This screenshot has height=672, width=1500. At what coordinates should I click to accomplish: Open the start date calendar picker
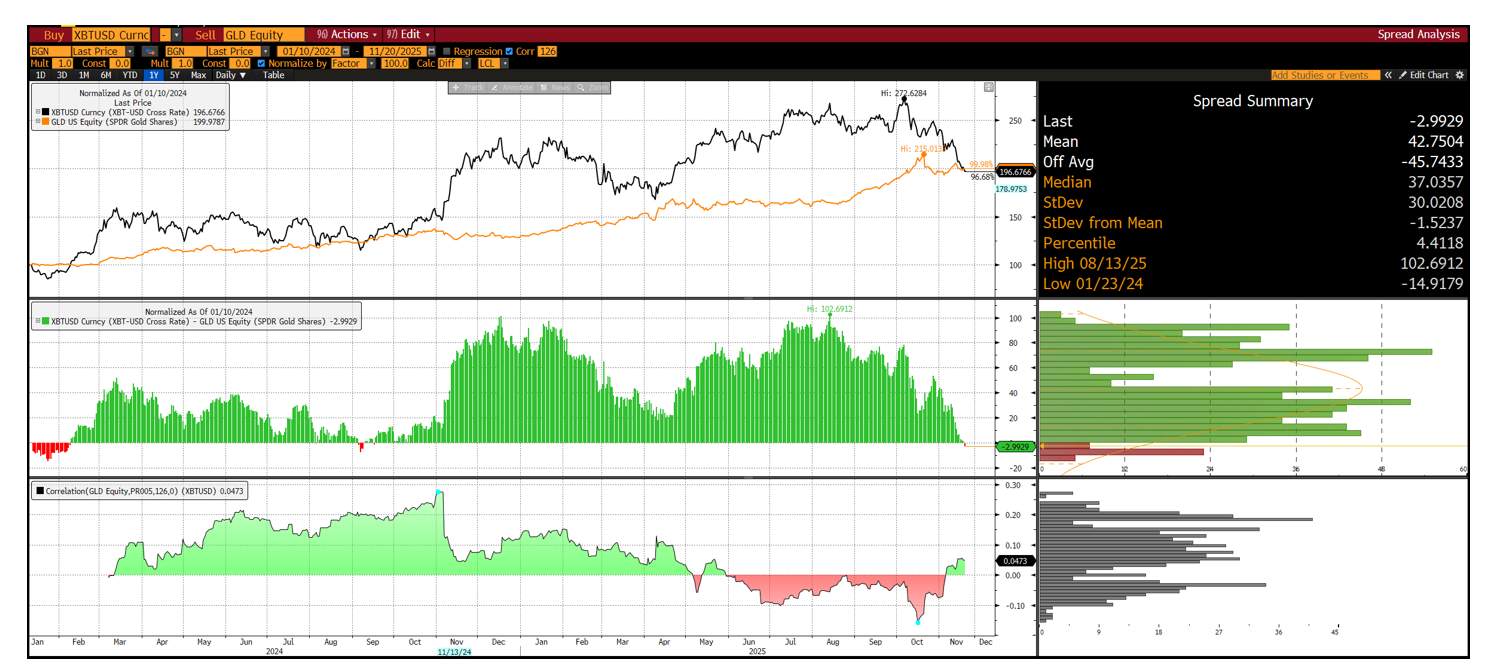[345, 51]
